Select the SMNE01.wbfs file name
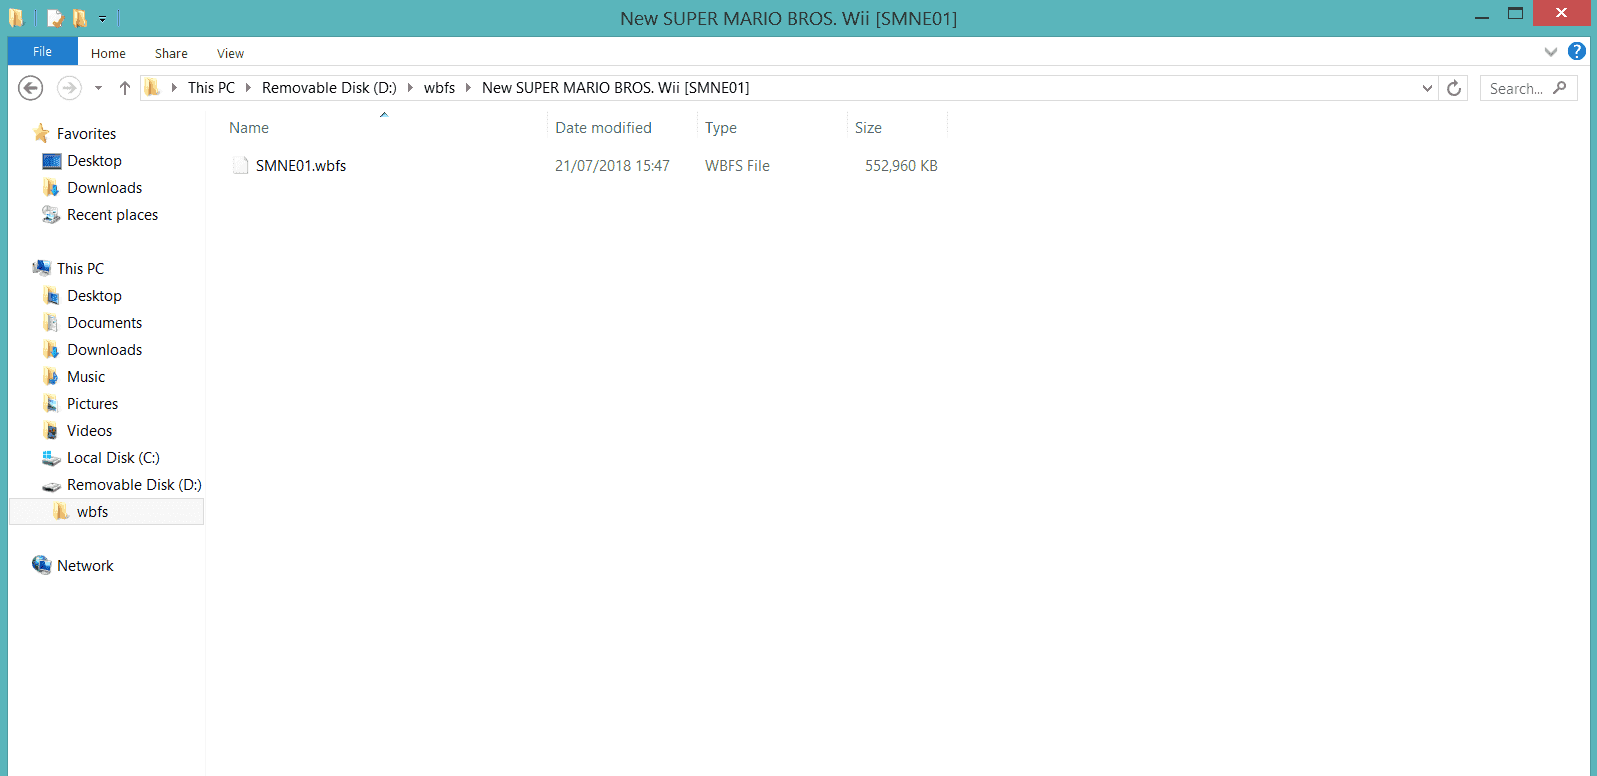This screenshot has height=776, width=1597. [x=301, y=166]
